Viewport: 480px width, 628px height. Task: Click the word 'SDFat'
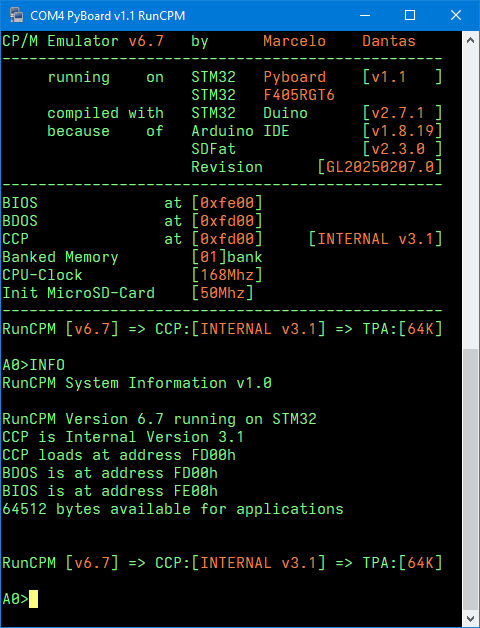pos(214,149)
